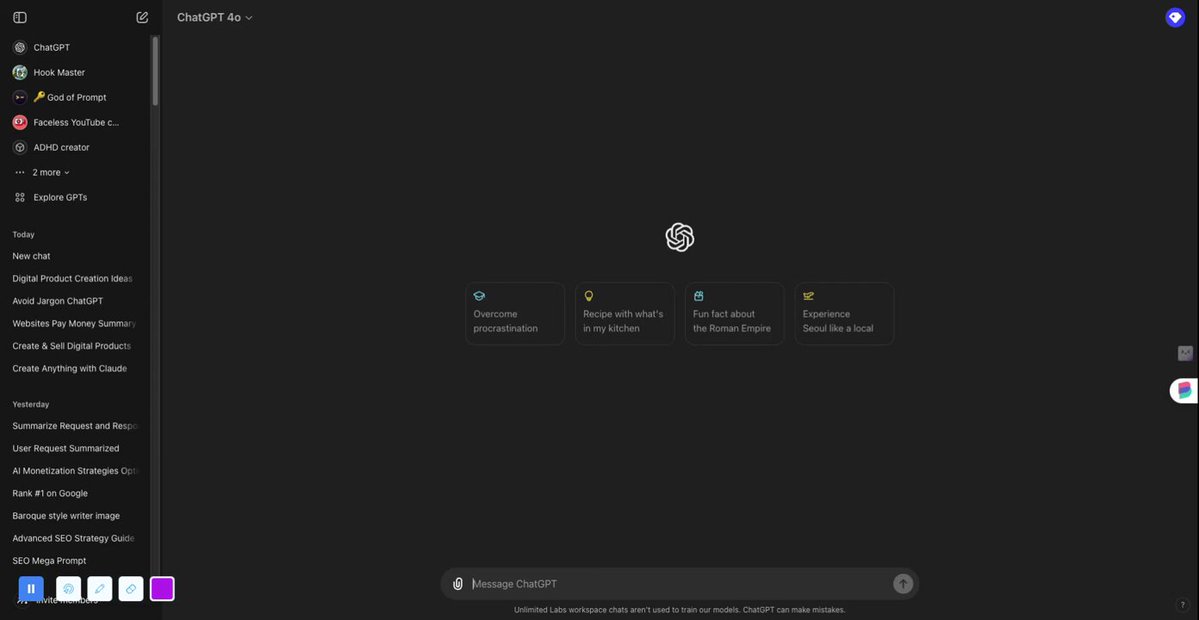Click the graduation cap icon on procrastination card
The height and width of the screenshot is (620, 1199).
point(479,296)
